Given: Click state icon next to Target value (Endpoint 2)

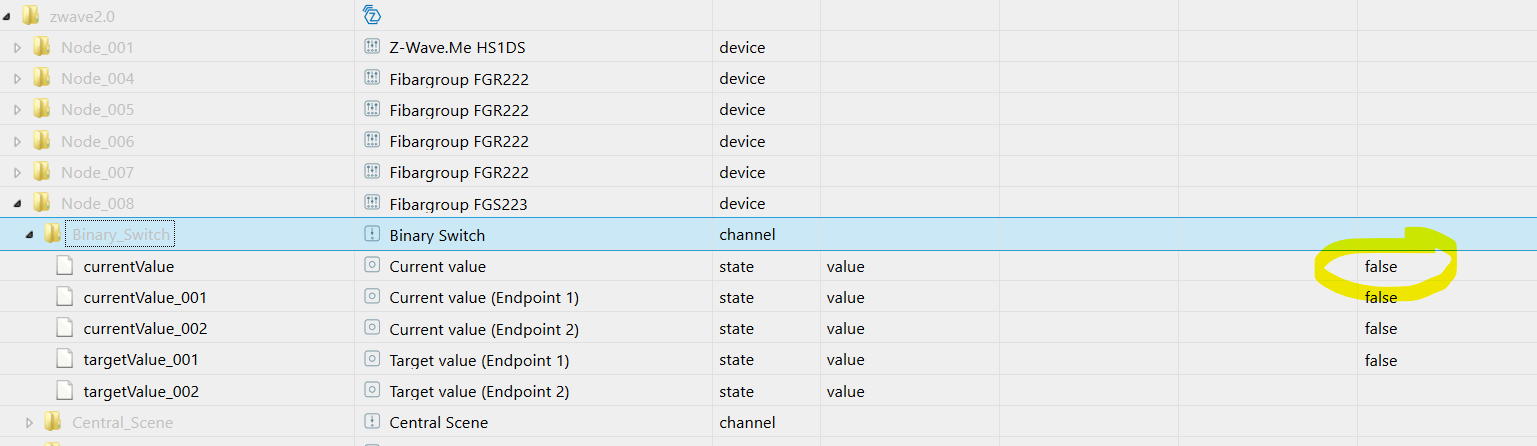Looking at the screenshot, I should (x=372, y=391).
